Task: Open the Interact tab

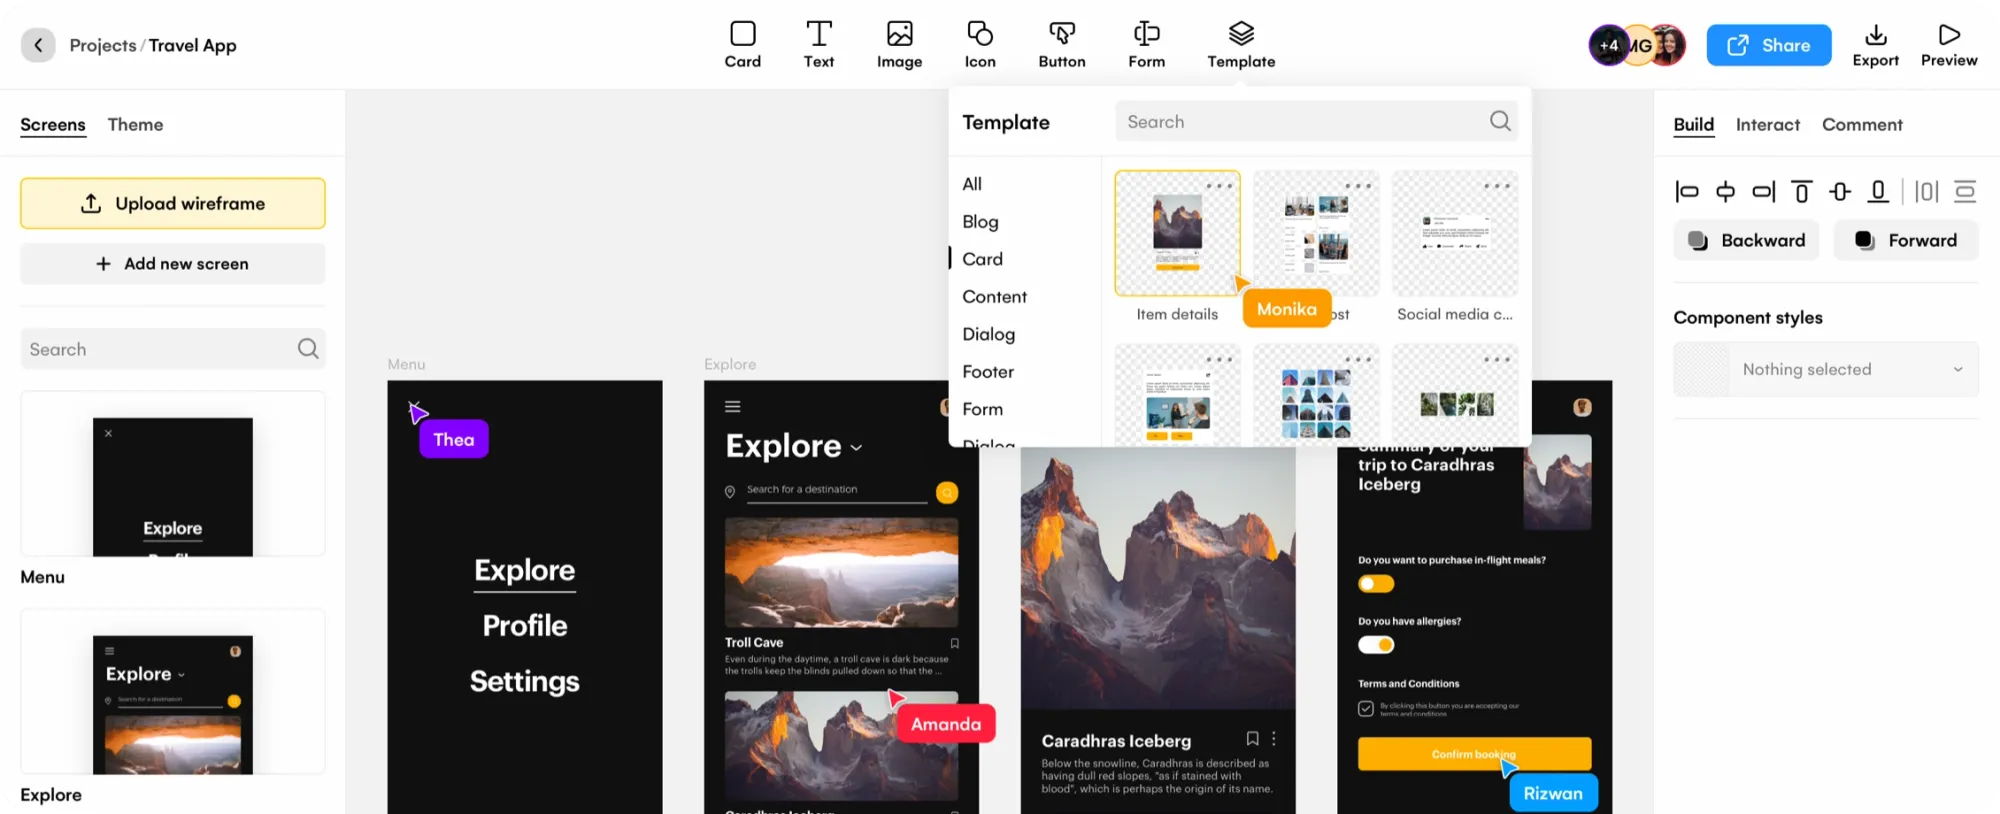Action: pyautogui.click(x=1768, y=124)
